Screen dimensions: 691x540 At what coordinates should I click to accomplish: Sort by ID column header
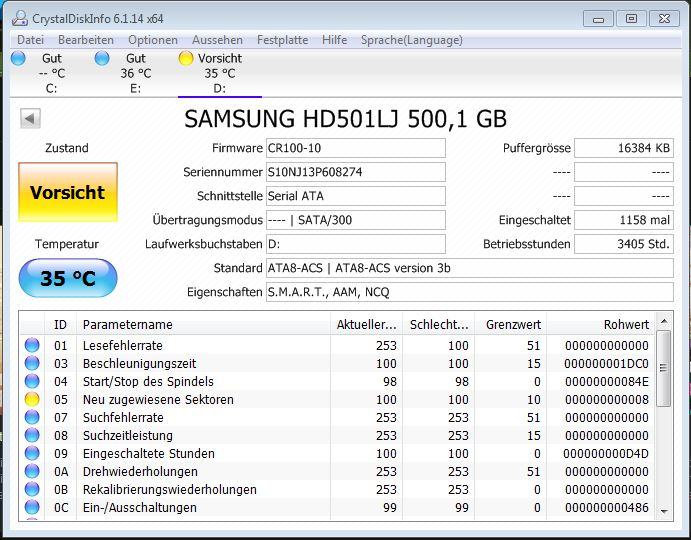pos(60,324)
